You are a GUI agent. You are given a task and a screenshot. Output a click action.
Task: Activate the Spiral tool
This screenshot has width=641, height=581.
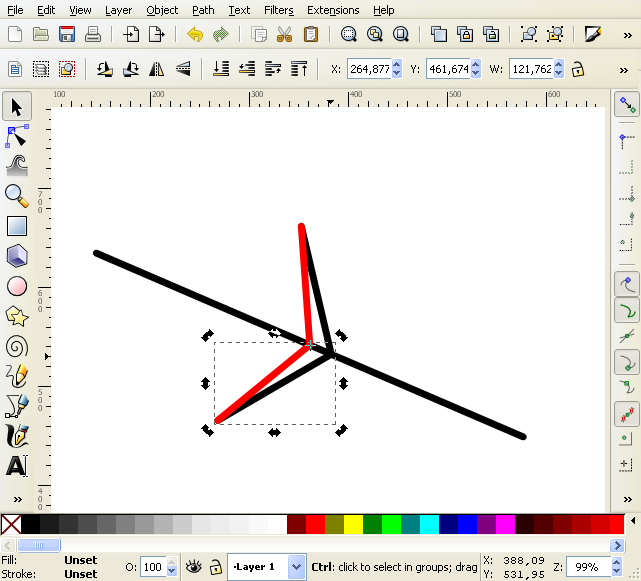(17, 347)
